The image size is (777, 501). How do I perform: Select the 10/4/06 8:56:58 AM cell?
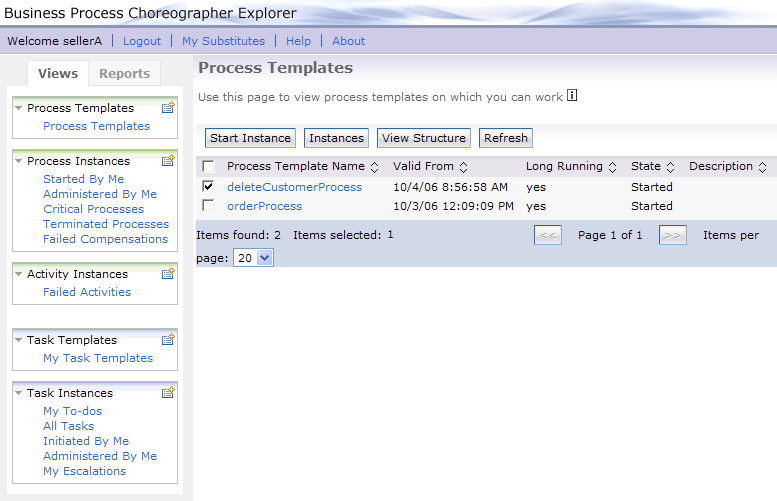click(x=450, y=187)
